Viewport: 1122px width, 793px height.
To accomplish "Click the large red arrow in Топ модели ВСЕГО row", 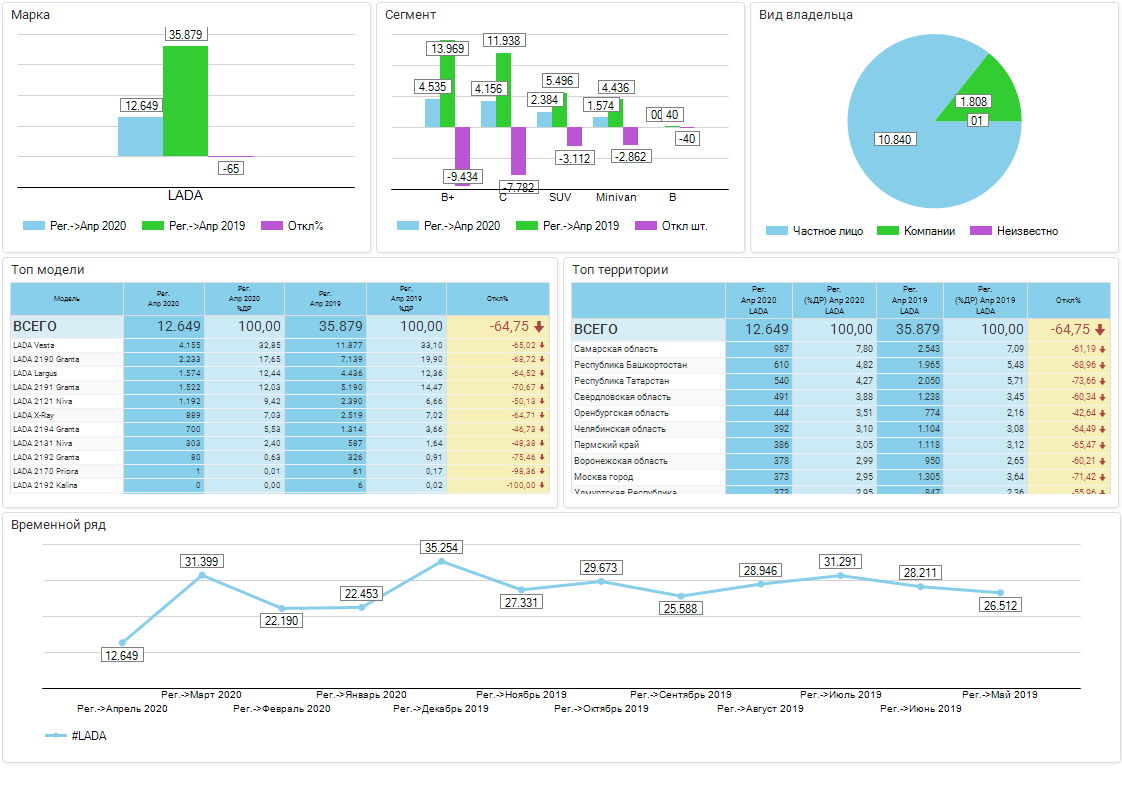I will (x=539, y=326).
